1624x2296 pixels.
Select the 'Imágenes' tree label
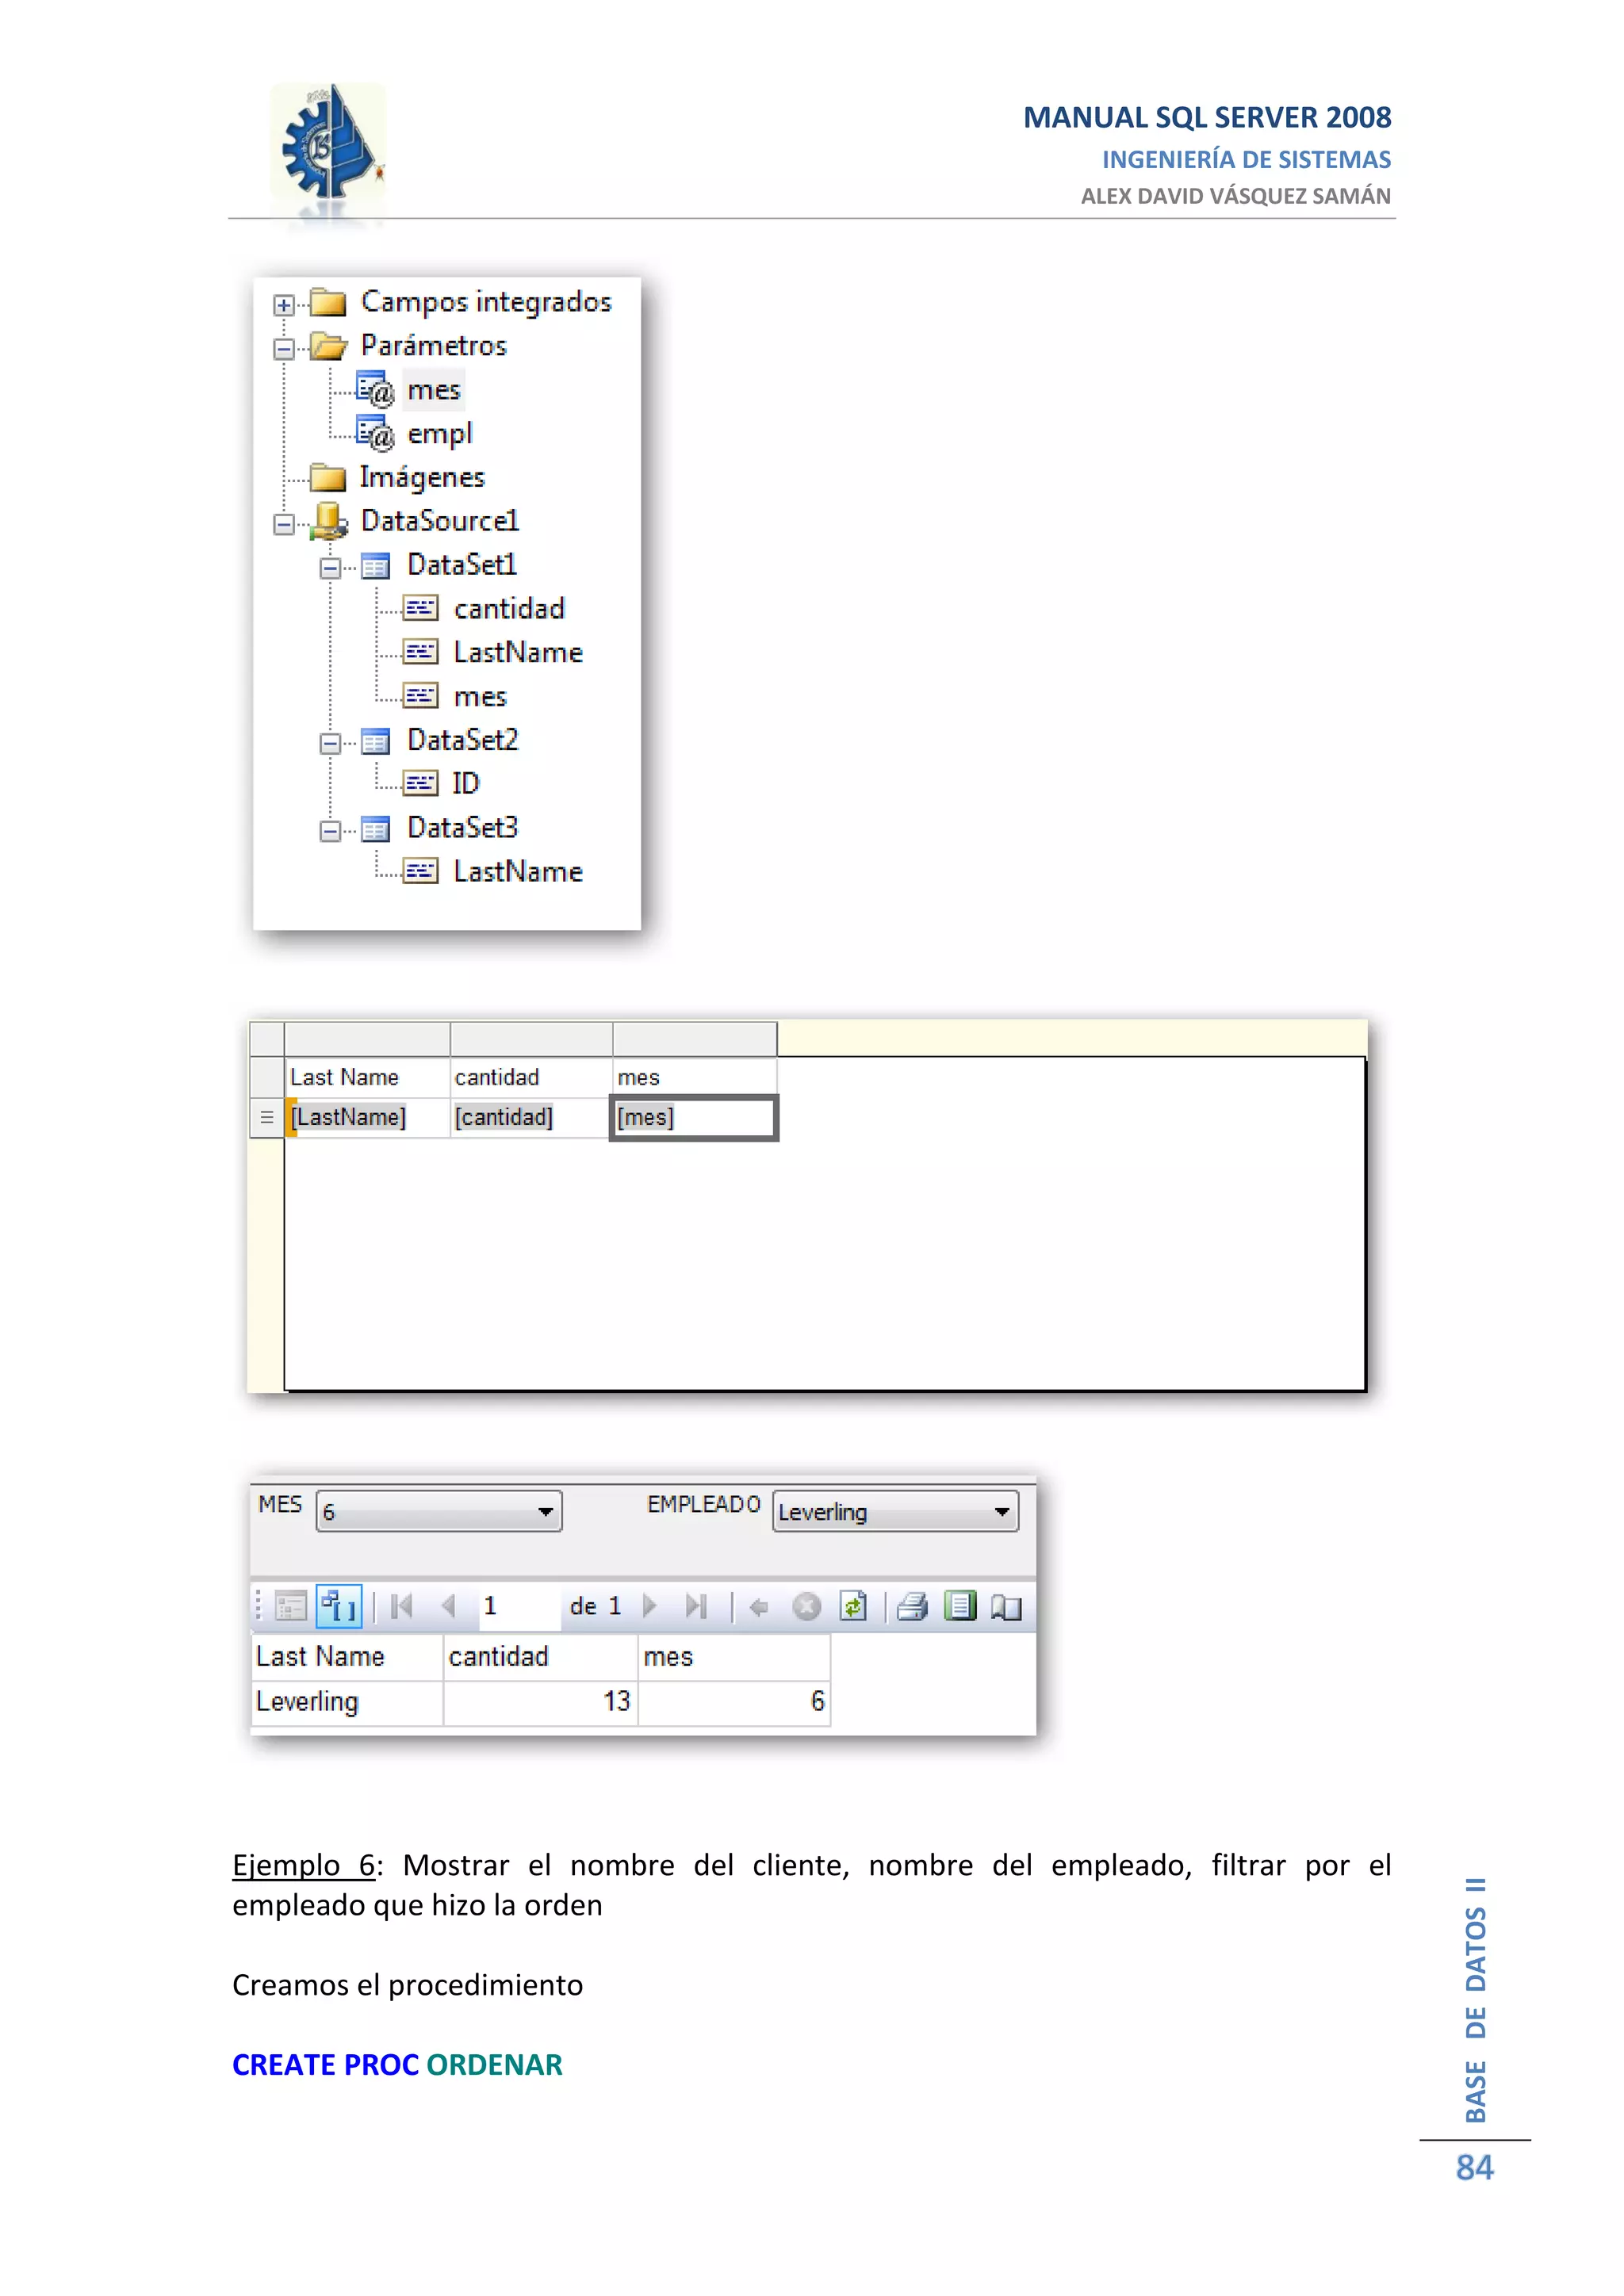[422, 478]
